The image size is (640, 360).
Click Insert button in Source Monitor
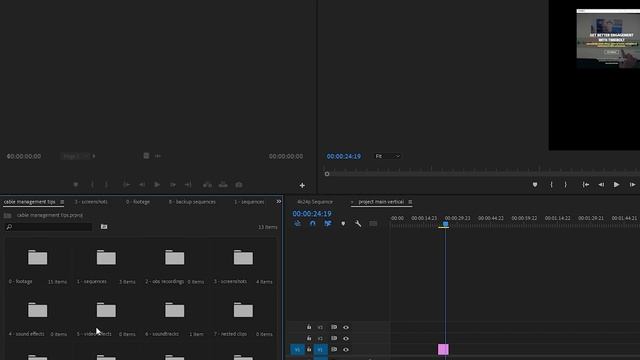[207, 185]
